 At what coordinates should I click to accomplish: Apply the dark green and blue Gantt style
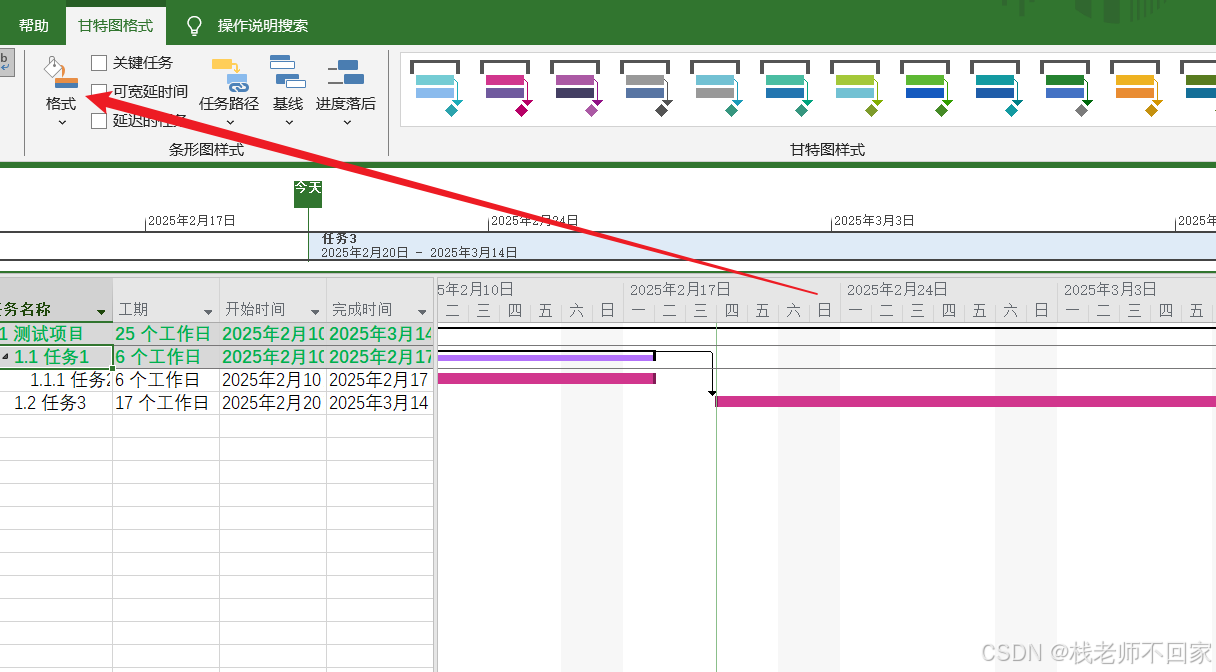[1064, 87]
